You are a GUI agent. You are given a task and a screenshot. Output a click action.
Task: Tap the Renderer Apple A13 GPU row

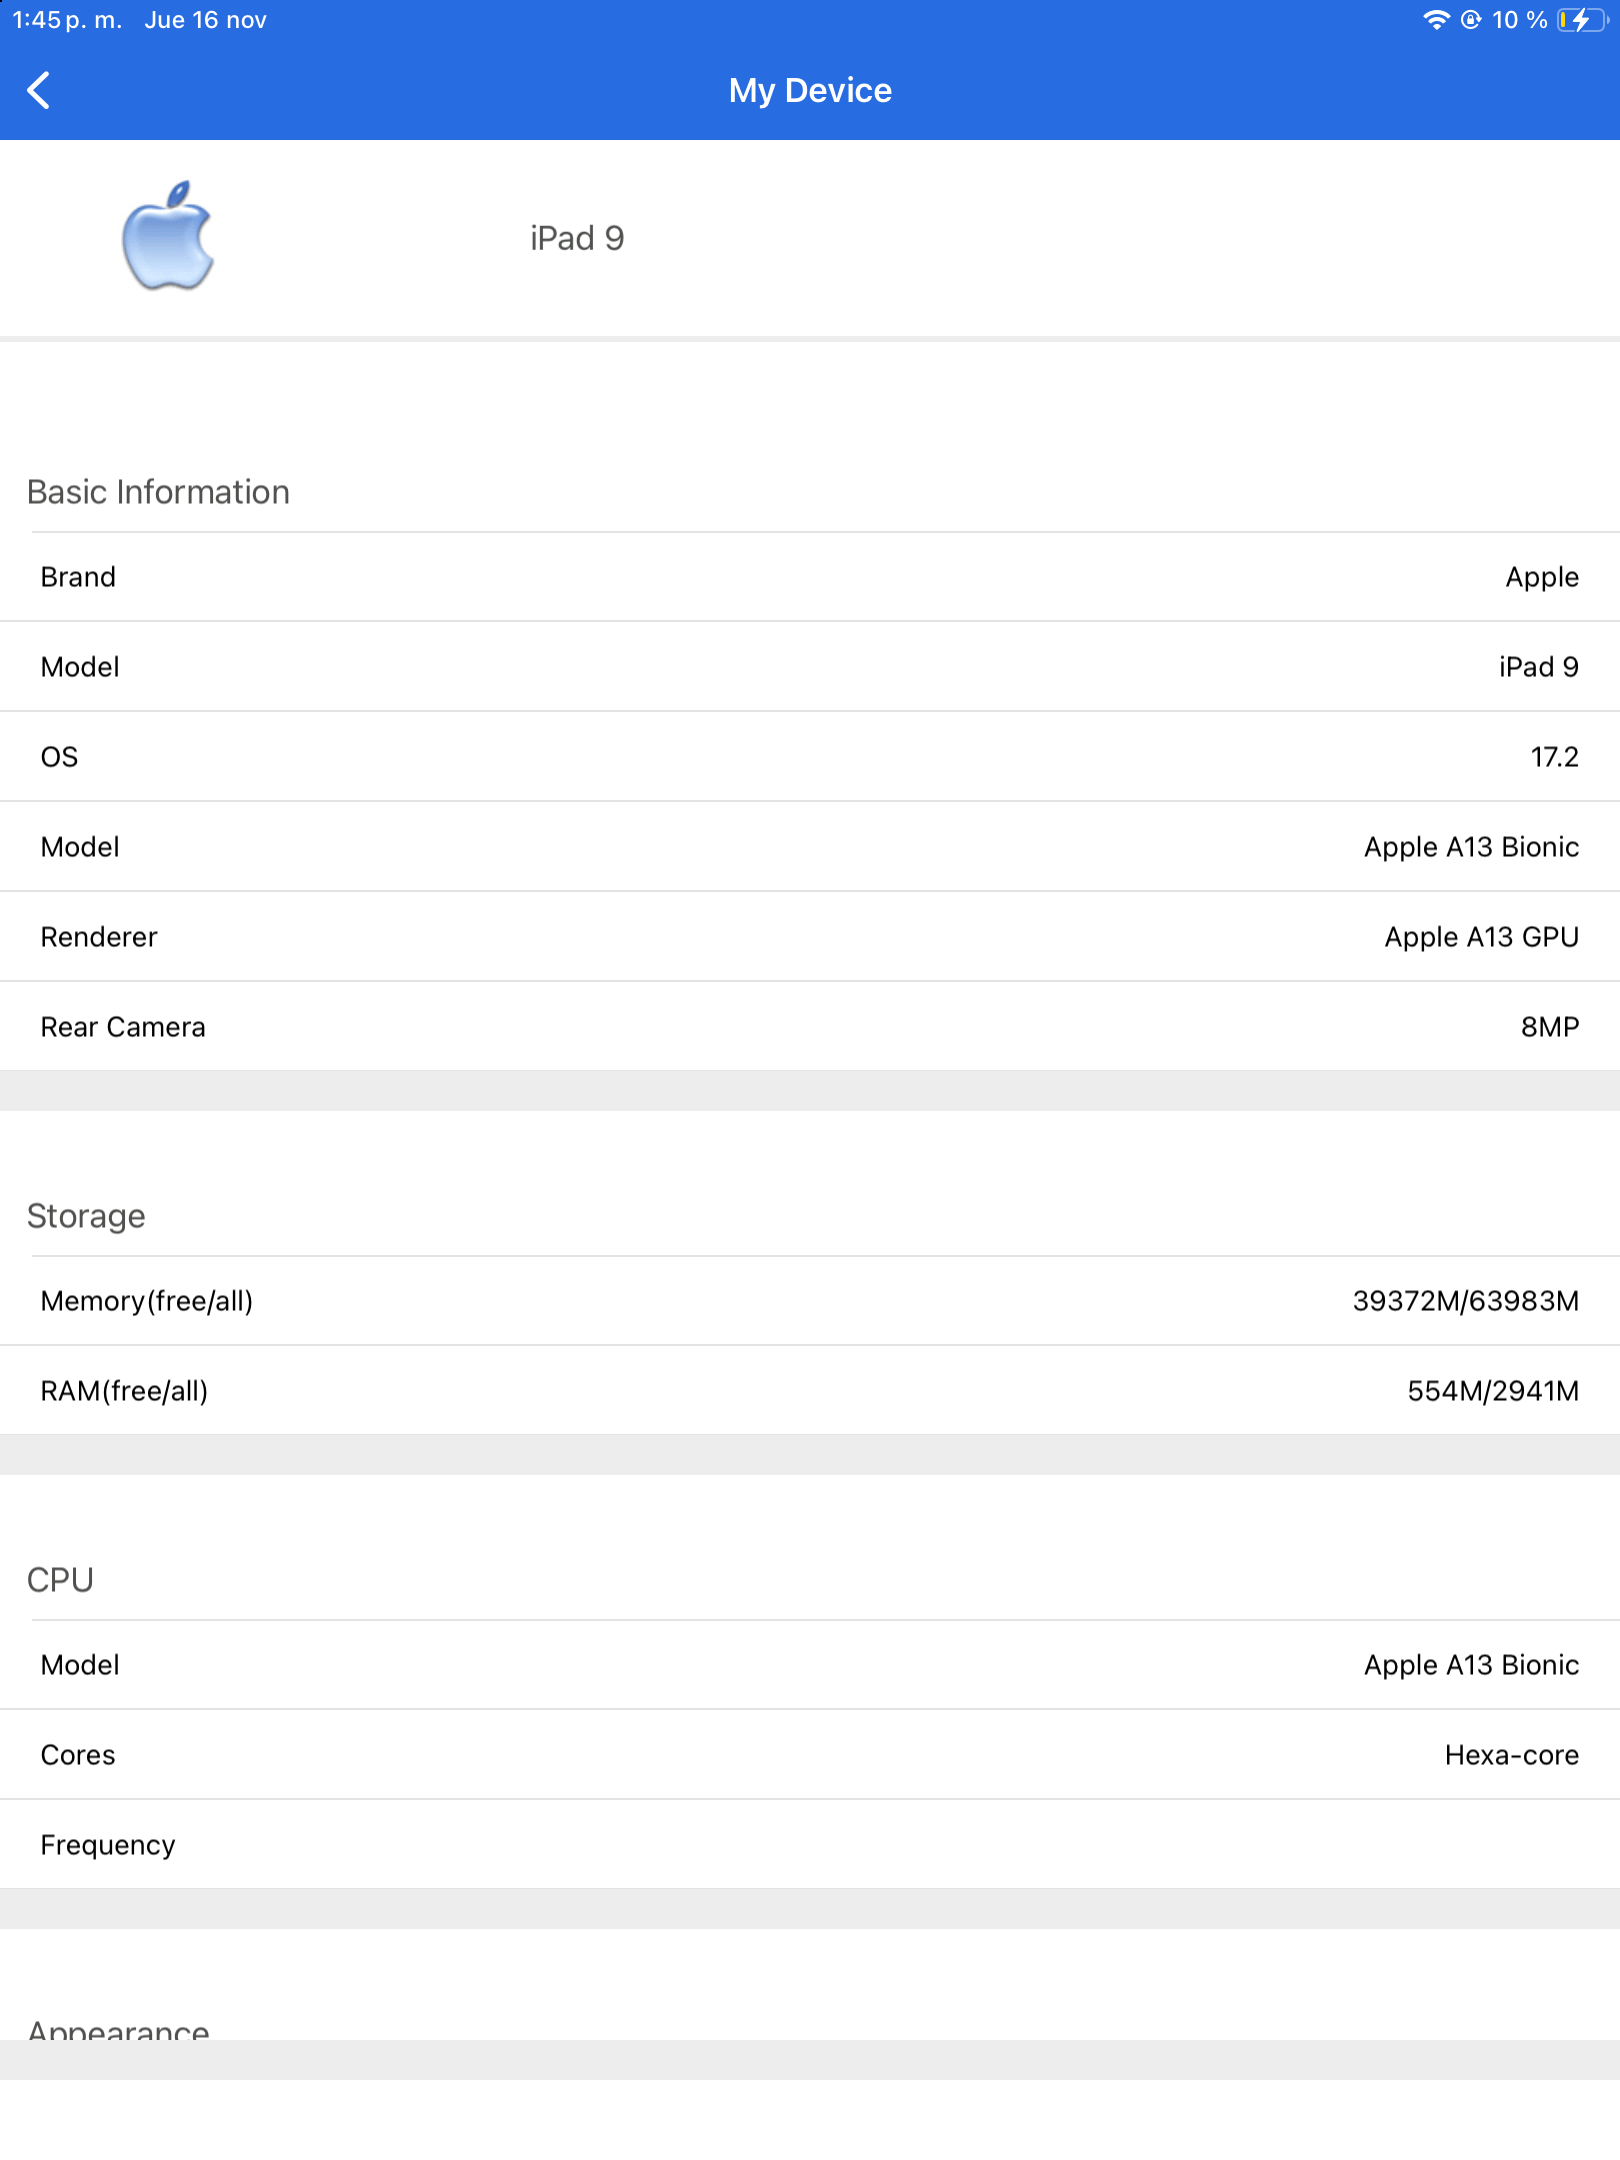(x=810, y=937)
